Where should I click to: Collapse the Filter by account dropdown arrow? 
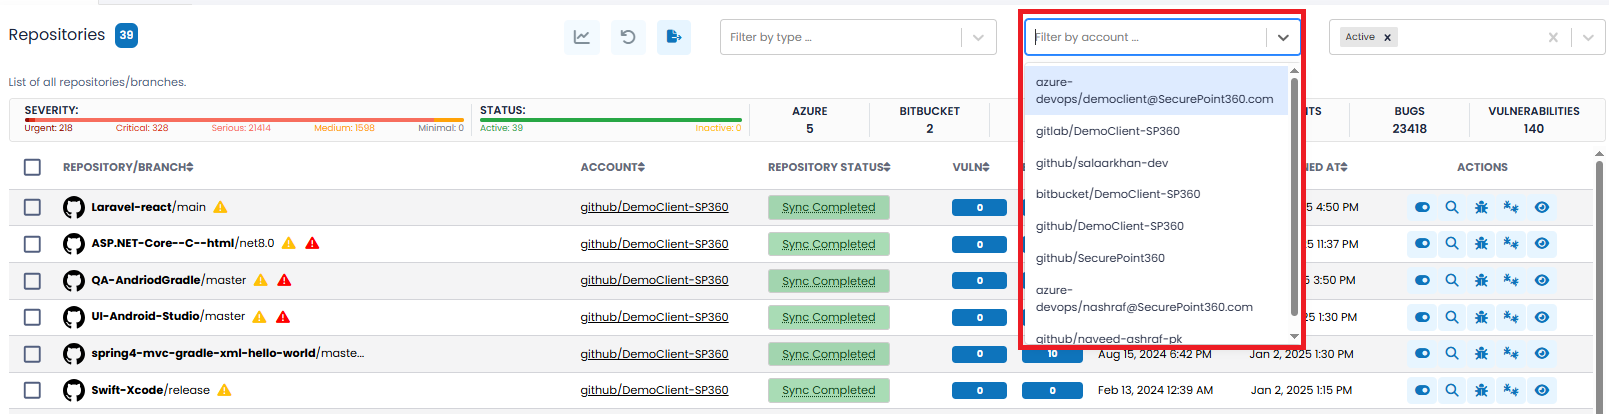[1283, 37]
